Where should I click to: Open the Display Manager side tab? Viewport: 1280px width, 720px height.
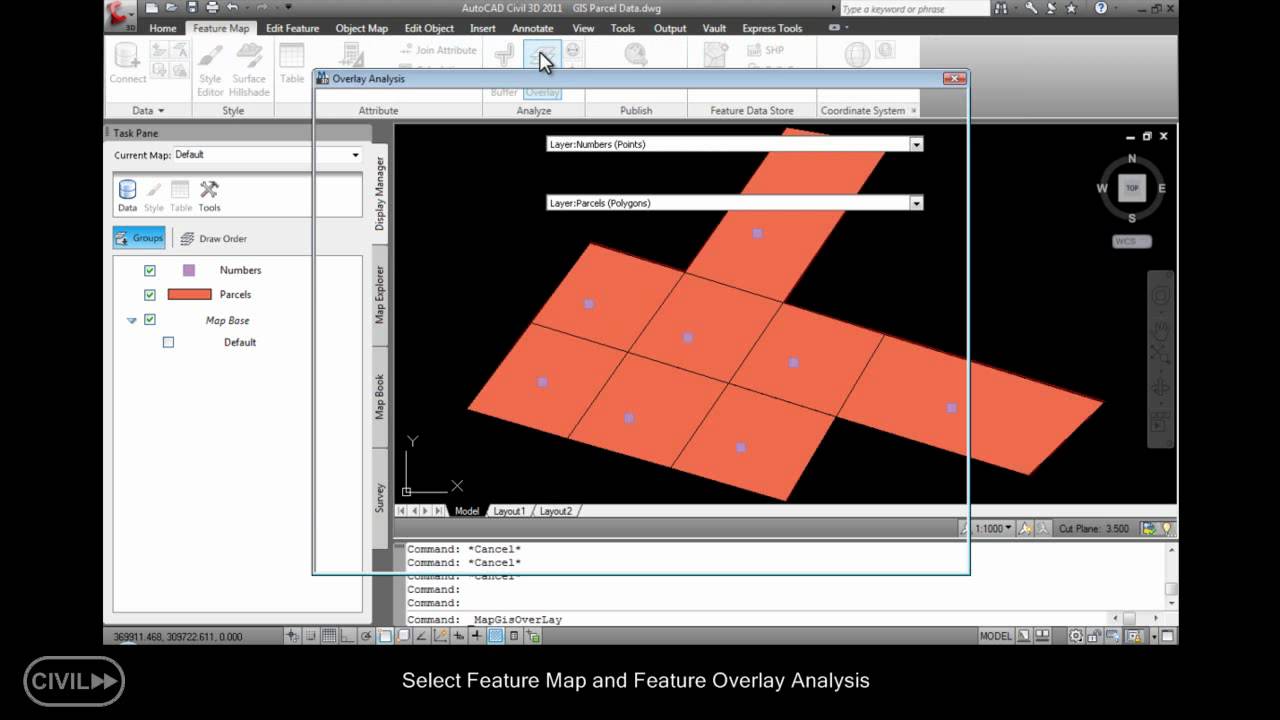coord(380,194)
